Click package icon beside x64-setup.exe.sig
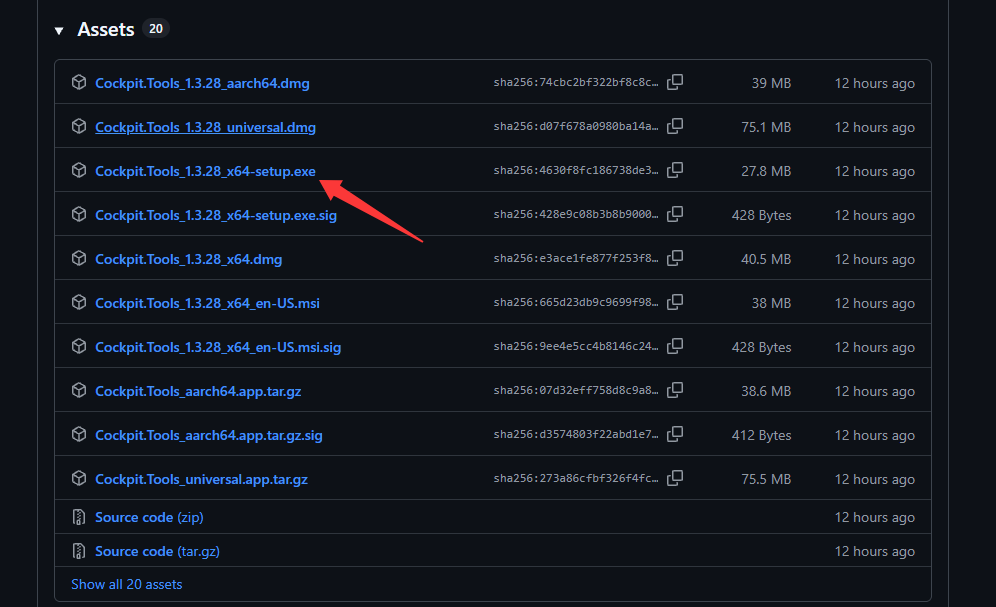The height and width of the screenshot is (607, 996). [x=79, y=214]
